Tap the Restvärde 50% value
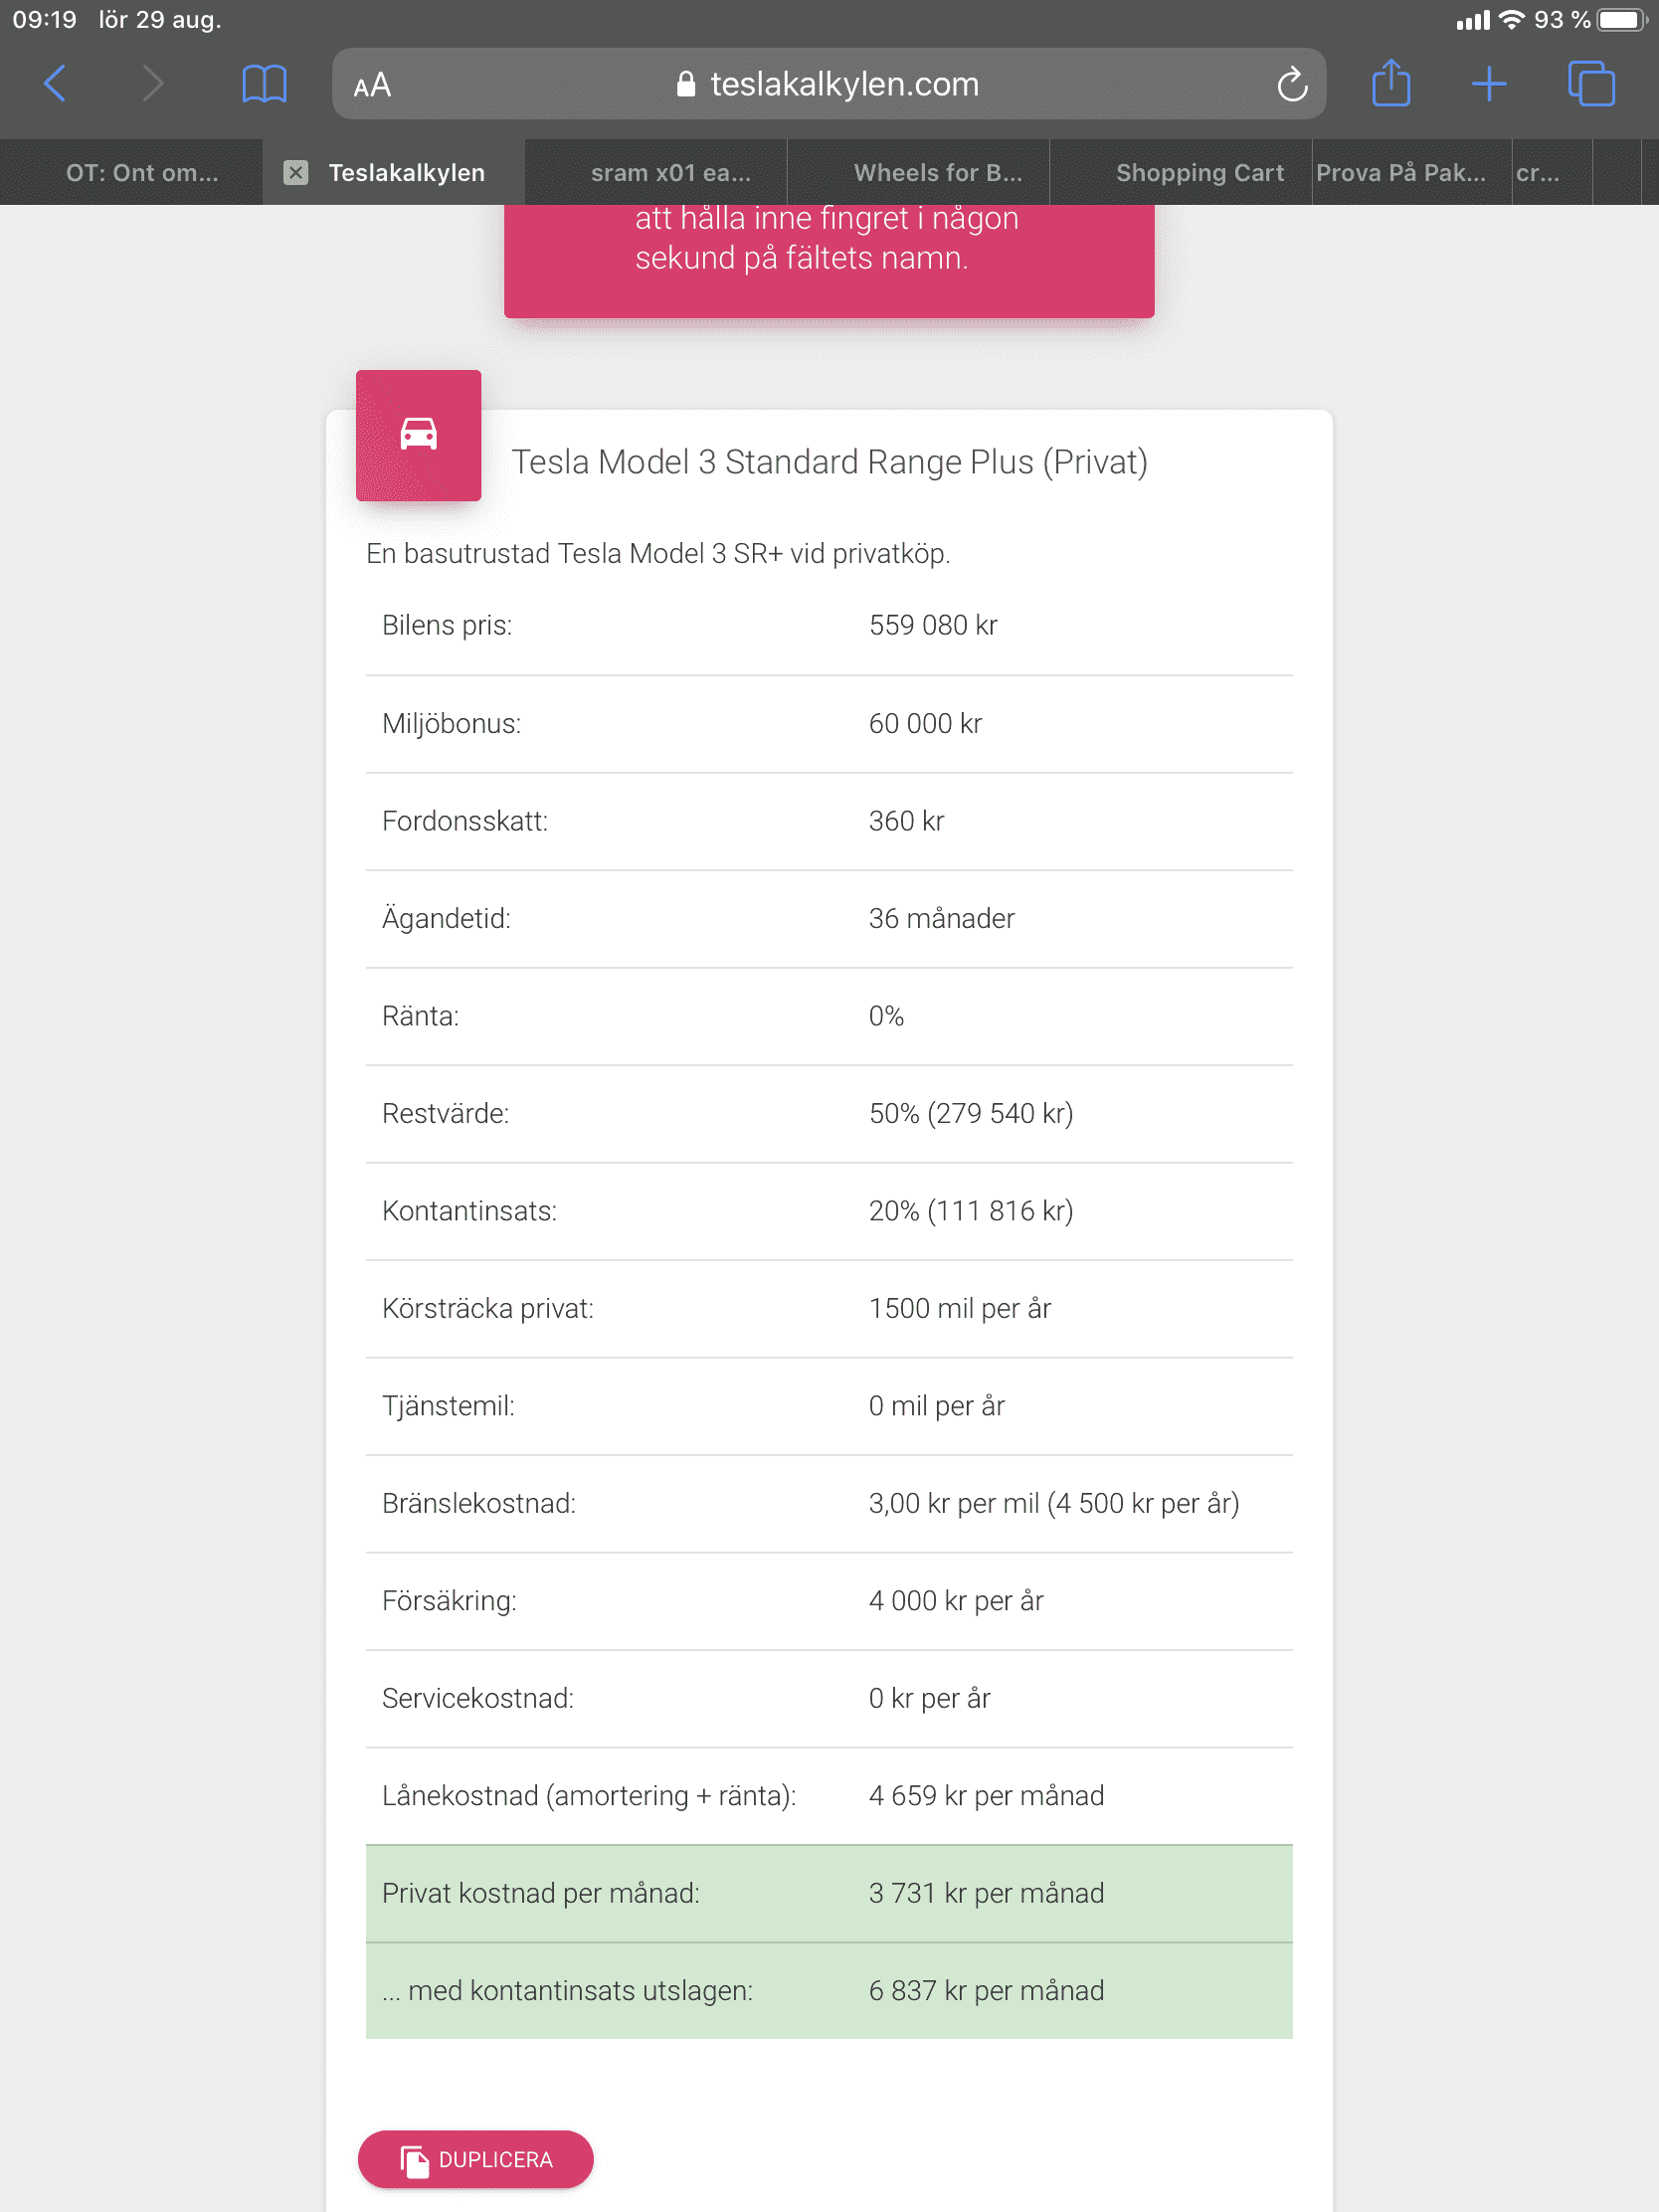1659x2212 pixels. (970, 1113)
